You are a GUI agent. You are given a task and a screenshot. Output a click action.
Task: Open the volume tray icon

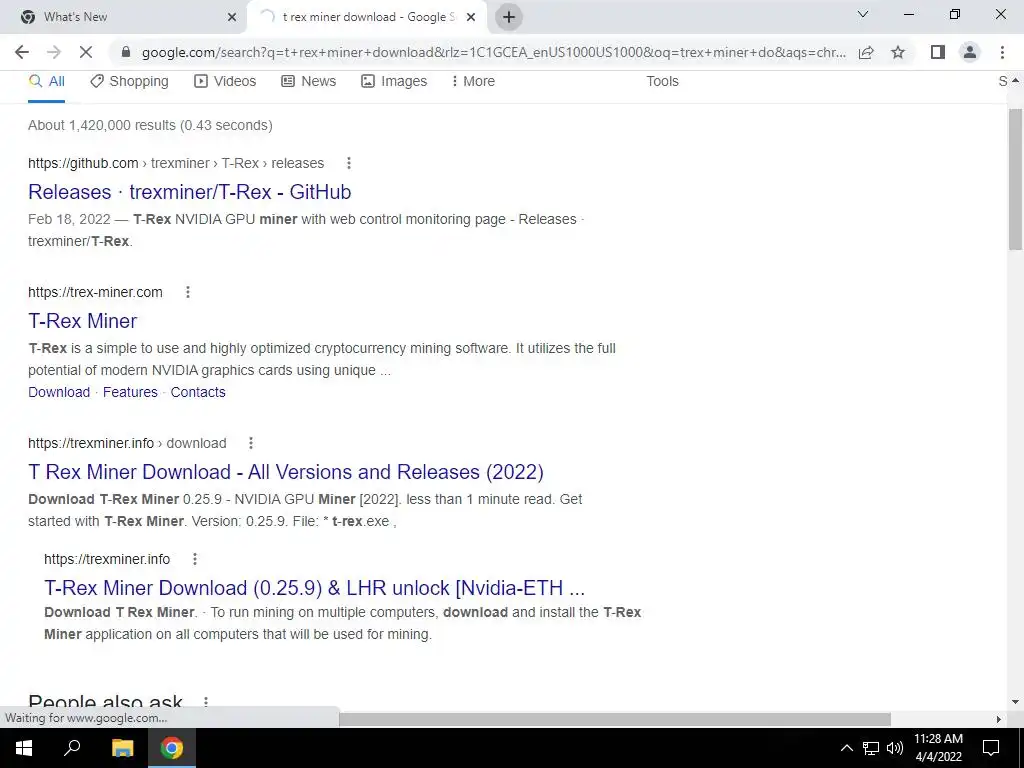(x=895, y=748)
